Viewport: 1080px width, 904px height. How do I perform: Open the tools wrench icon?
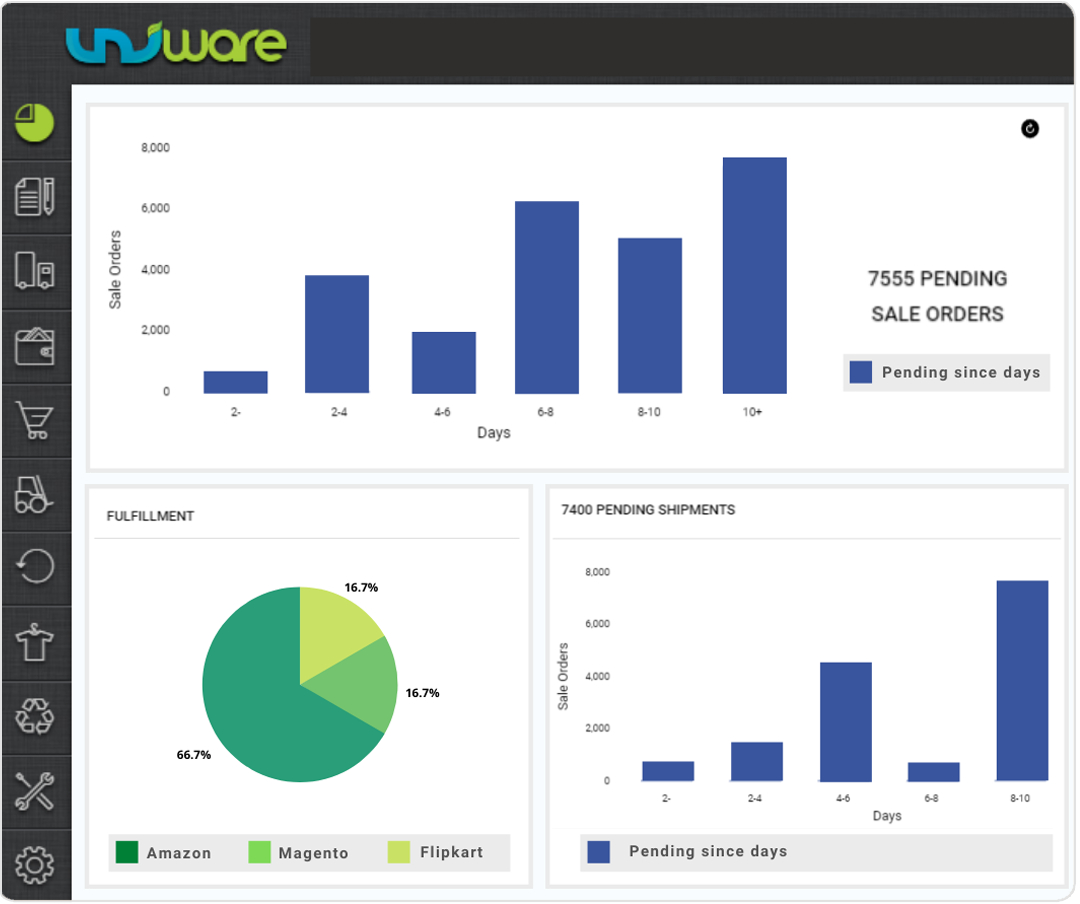click(36, 792)
